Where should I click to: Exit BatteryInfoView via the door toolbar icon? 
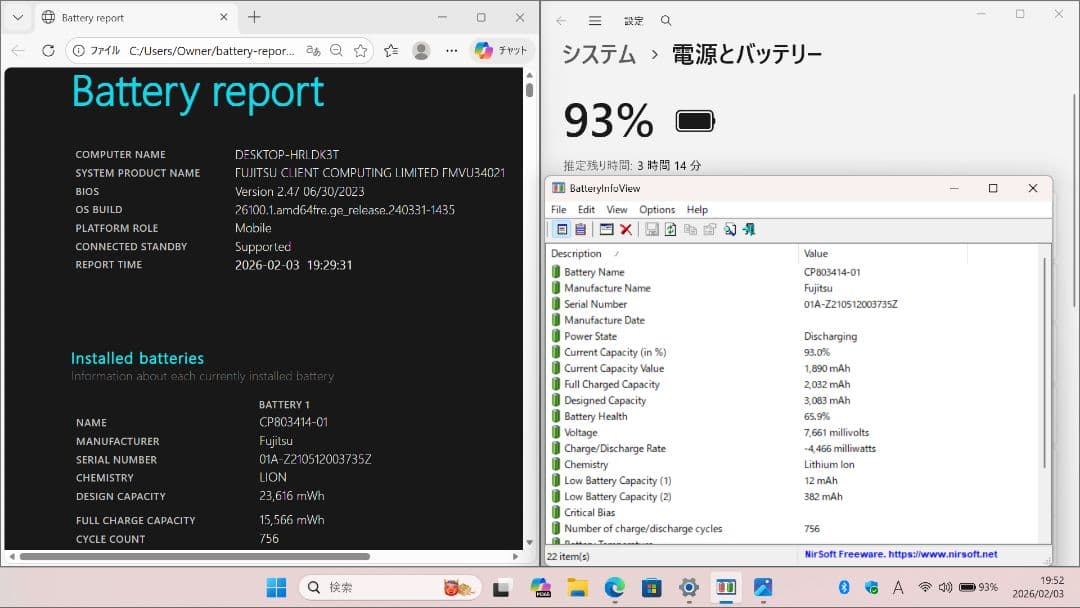[x=748, y=229]
